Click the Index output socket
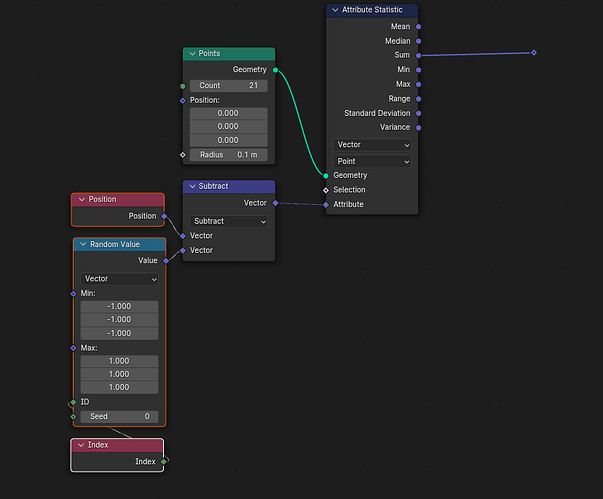The image size is (603, 499). pyautogui.click(x=163, y=462)
